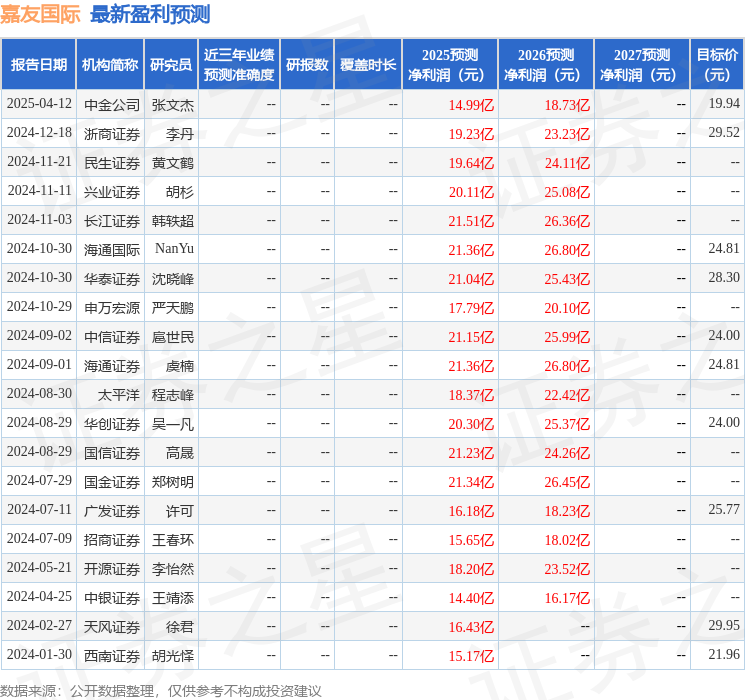The image size is (745, 700).
Task: Click the 目标价(元) column header
Action: pos(717,65)
